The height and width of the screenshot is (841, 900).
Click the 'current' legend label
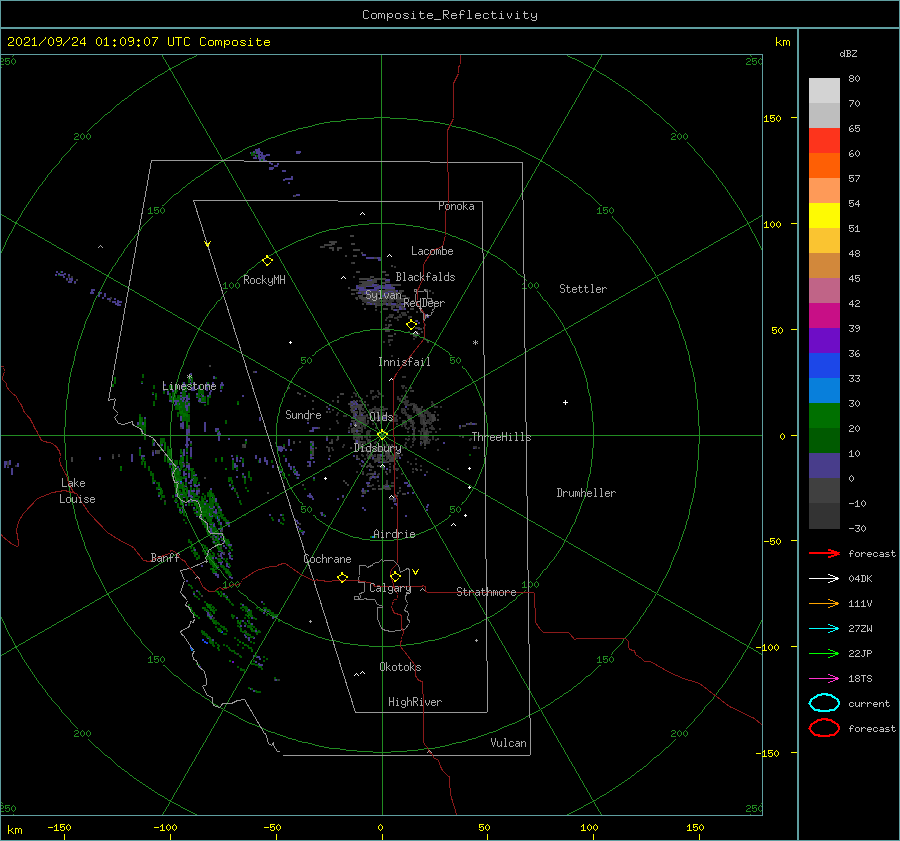[x=869, y=703]
